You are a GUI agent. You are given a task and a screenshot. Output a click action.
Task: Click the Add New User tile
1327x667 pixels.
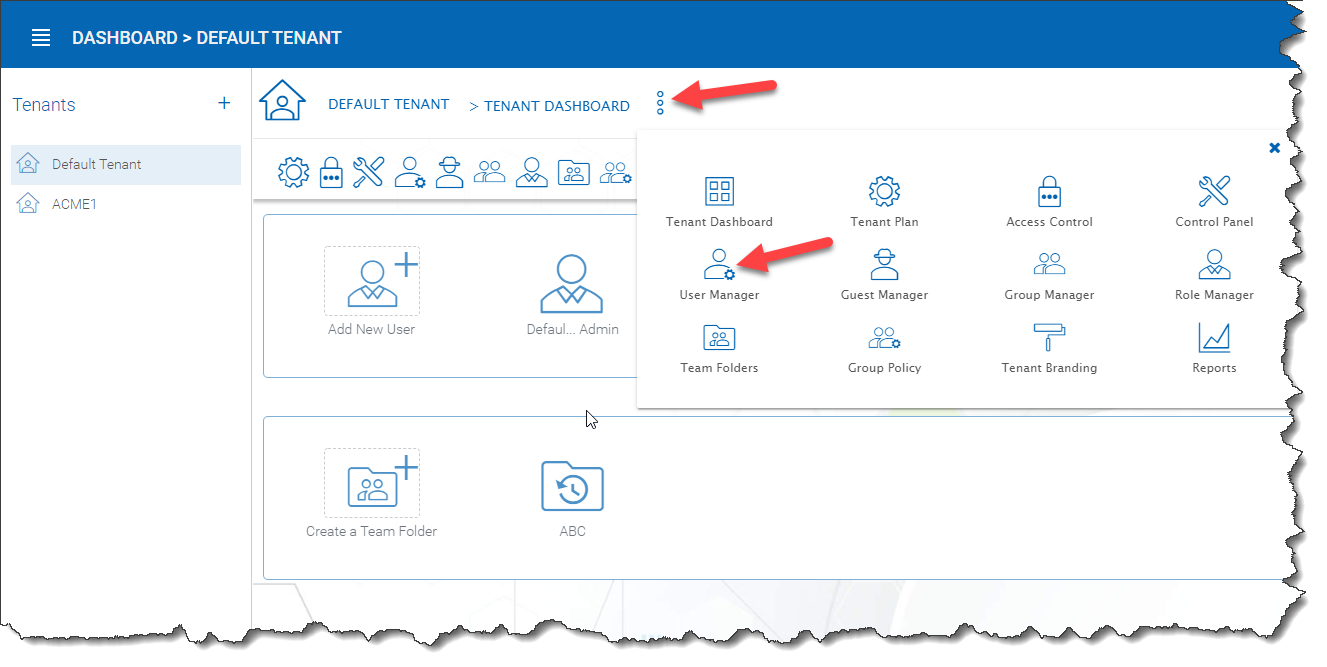371,291
